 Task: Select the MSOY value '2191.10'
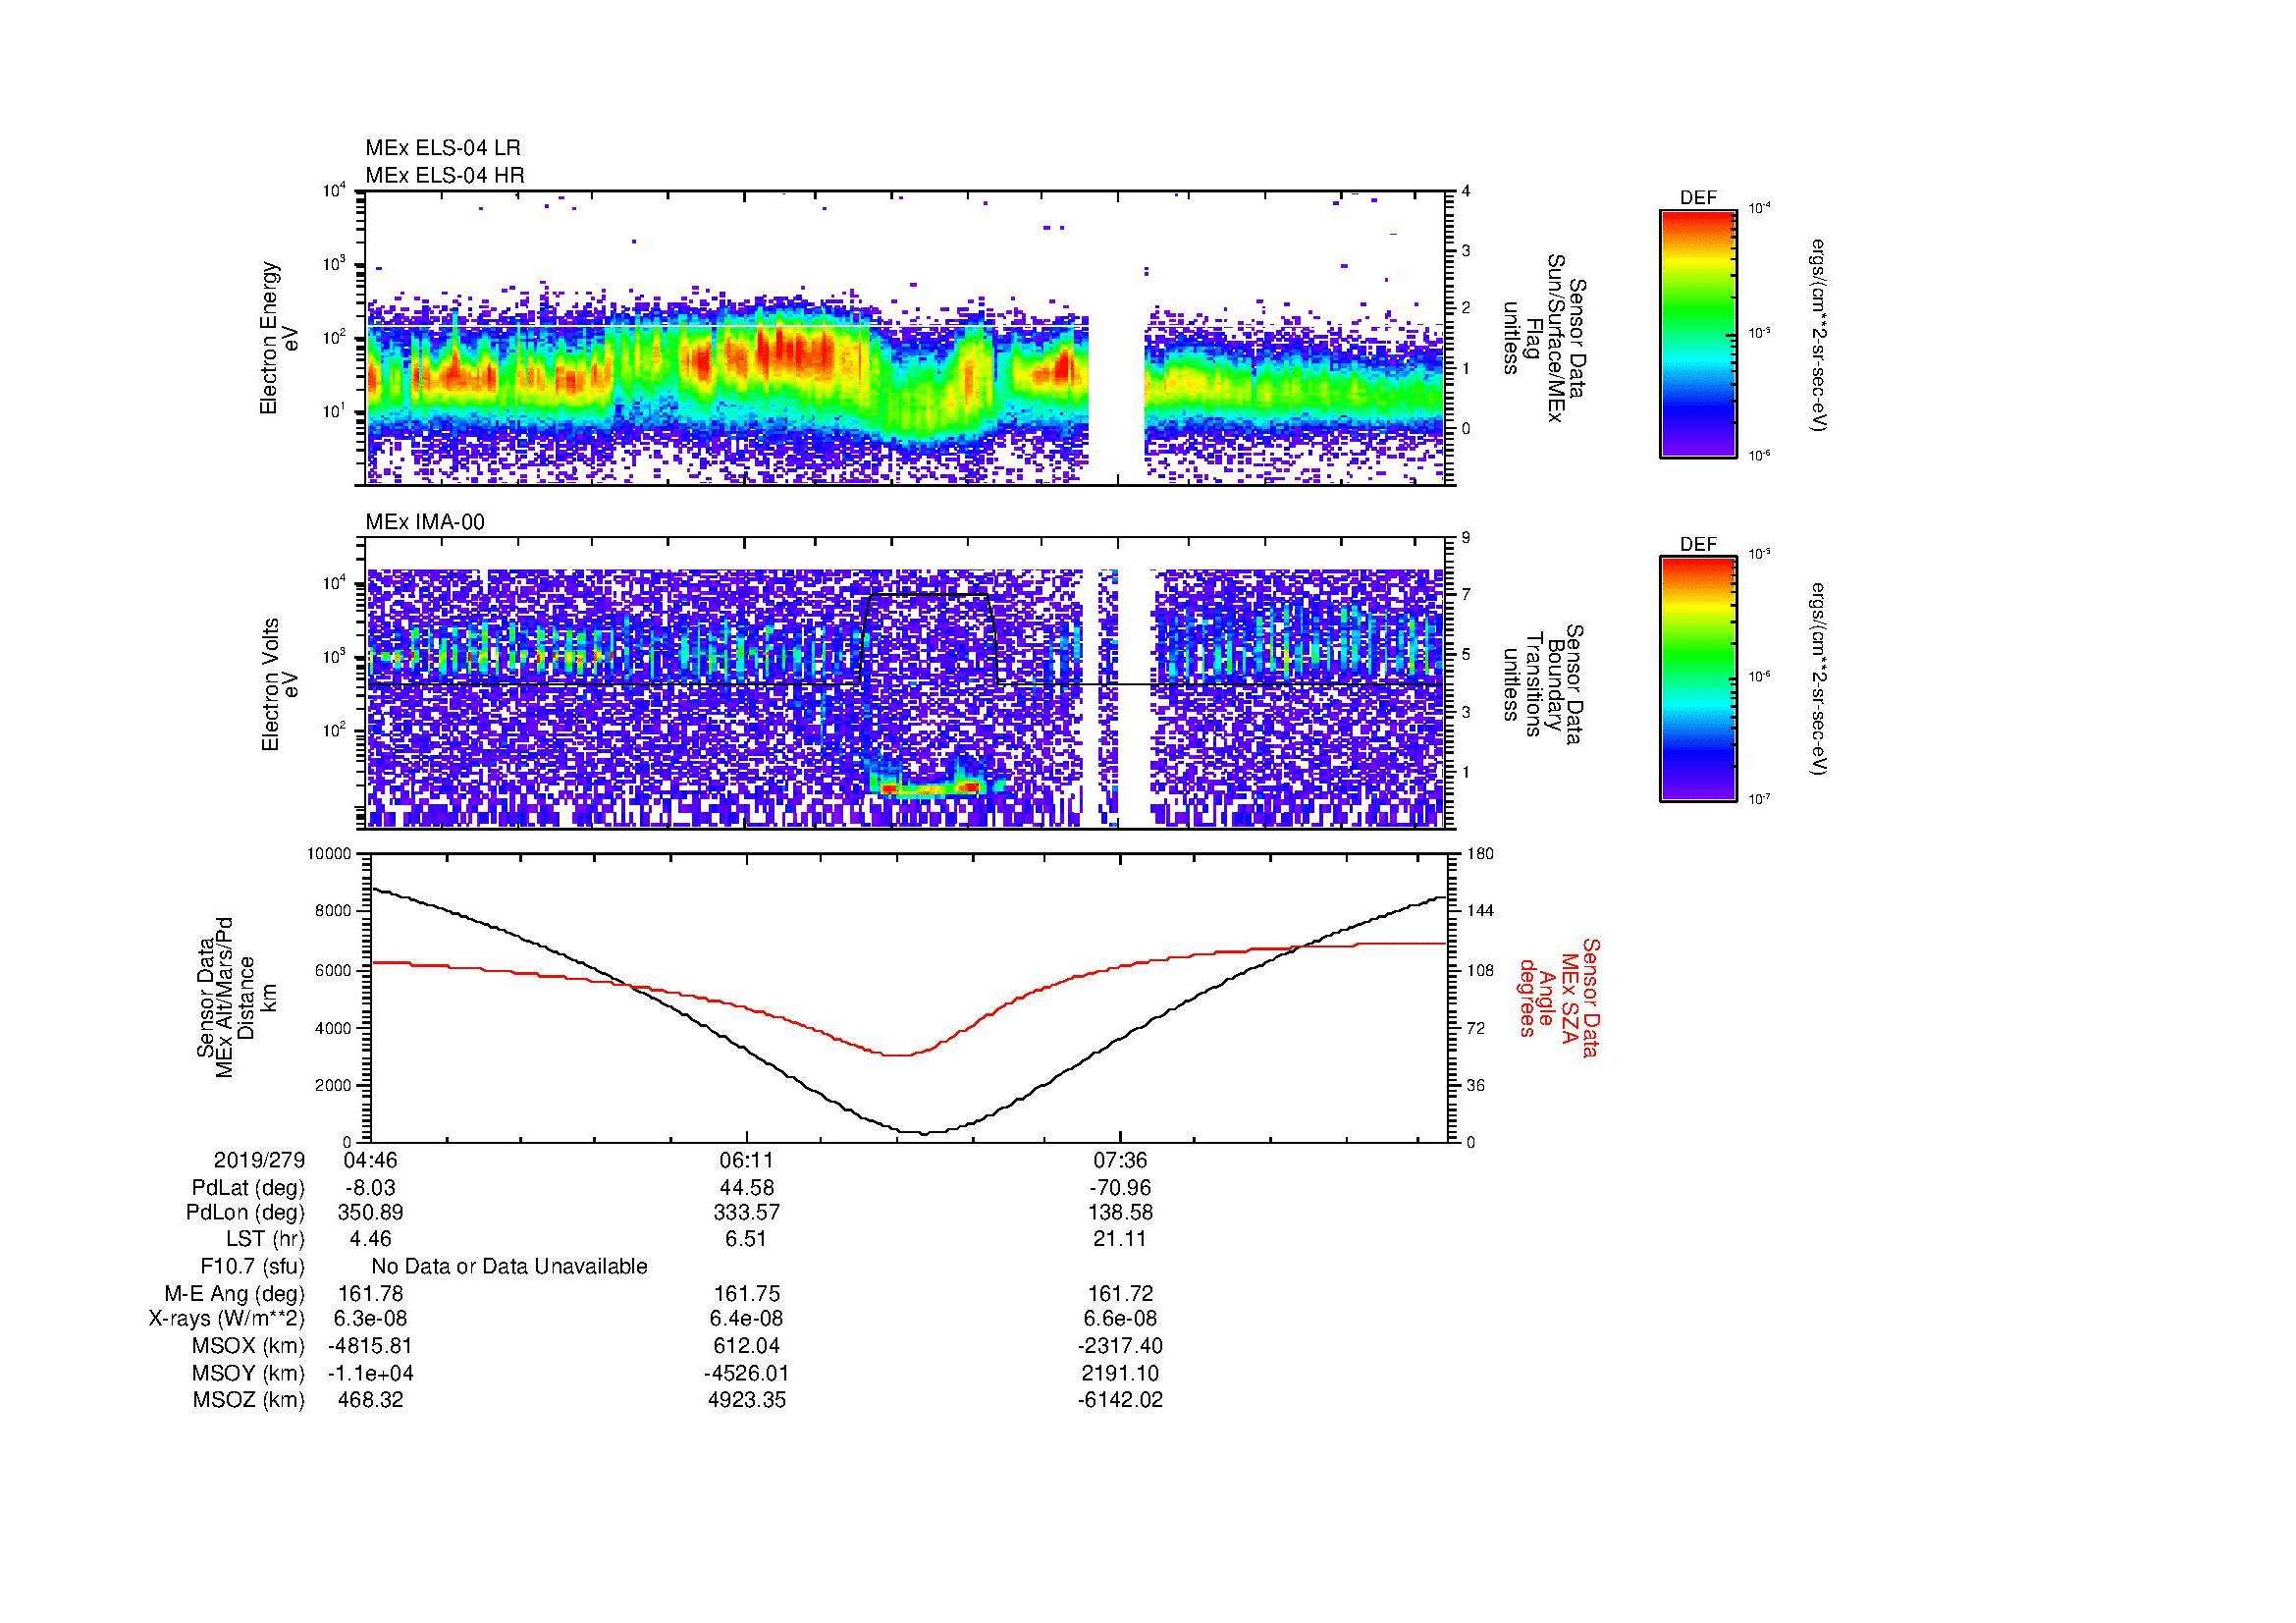click(1121, 1374)
